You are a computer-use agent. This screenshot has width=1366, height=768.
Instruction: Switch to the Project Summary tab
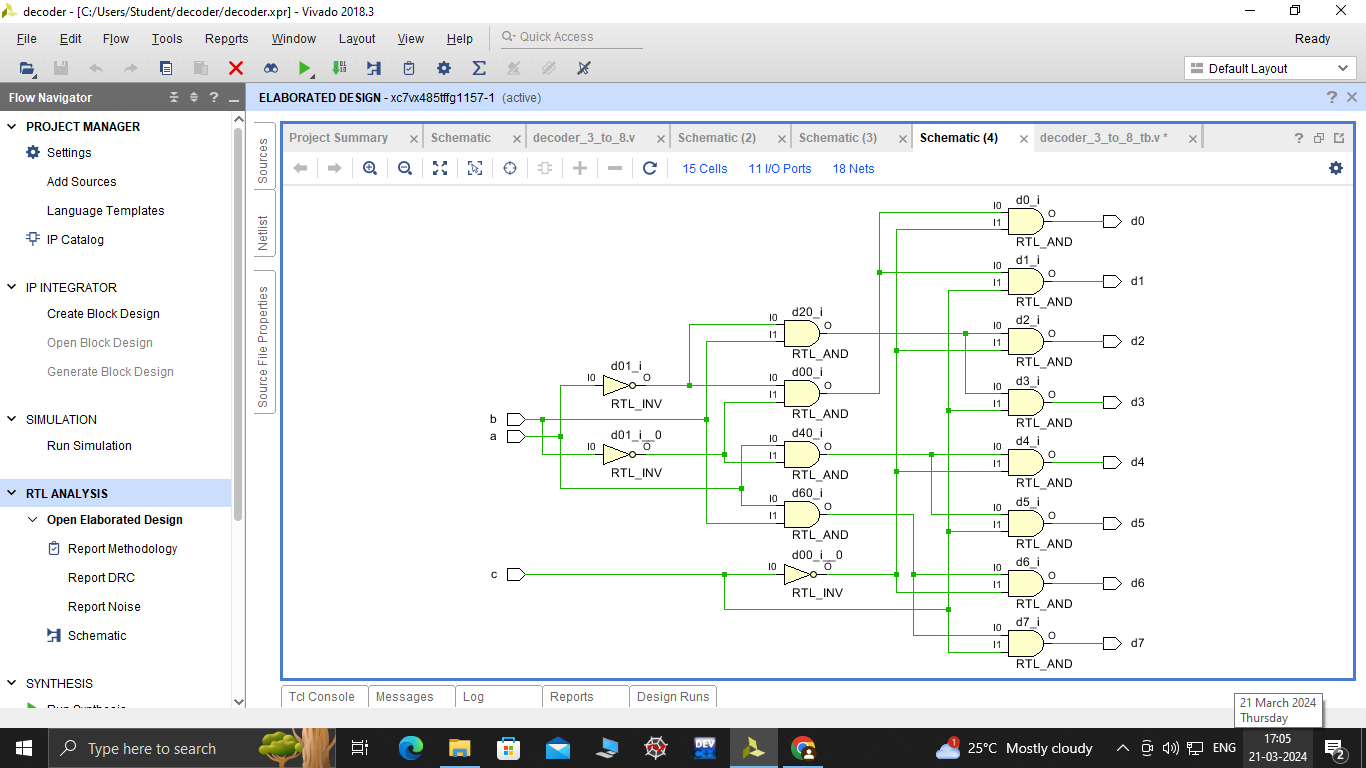[338, 138]
